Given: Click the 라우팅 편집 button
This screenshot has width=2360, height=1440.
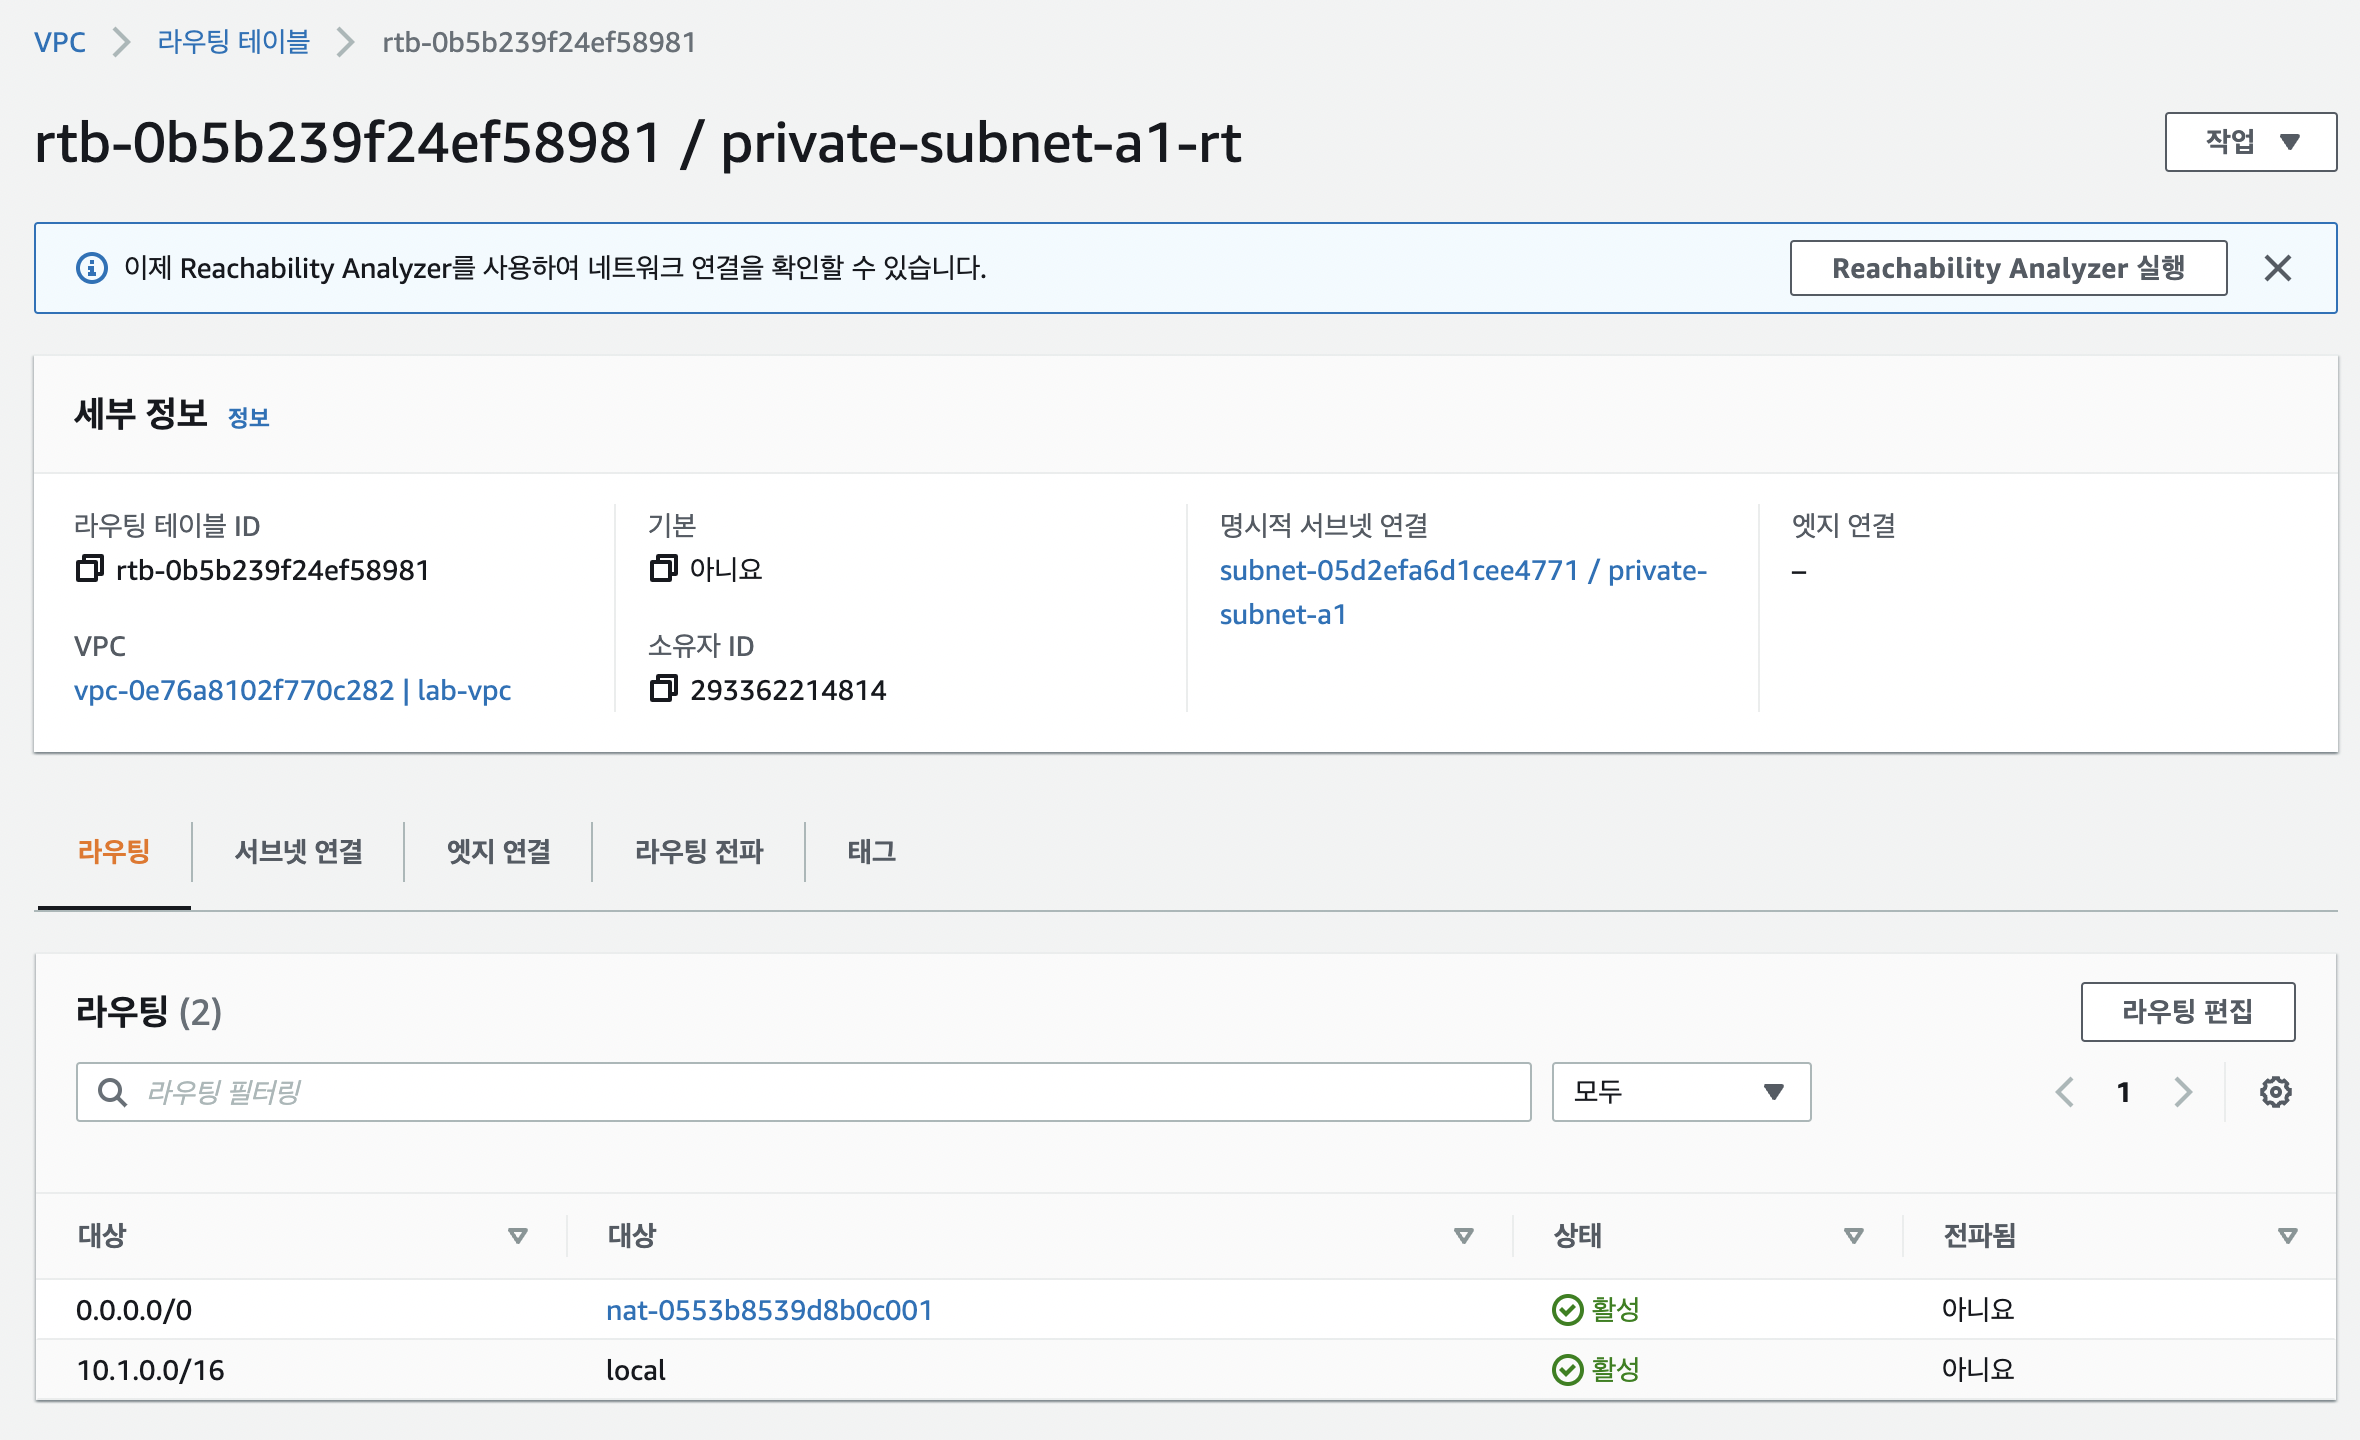Looking at the screenshot, I should pyautogui.click(x=2187, y=1012).
